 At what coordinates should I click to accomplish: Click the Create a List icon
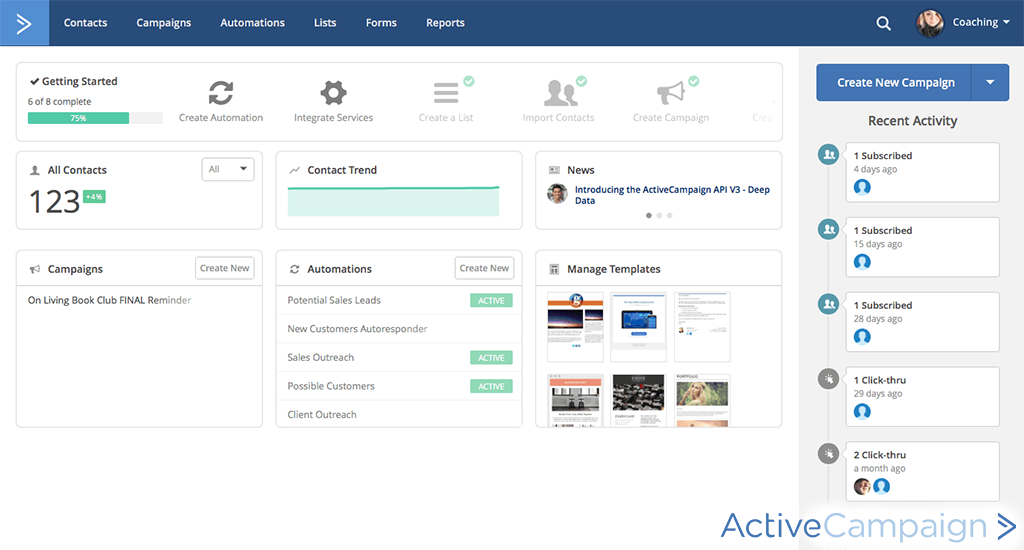[446, 93]
